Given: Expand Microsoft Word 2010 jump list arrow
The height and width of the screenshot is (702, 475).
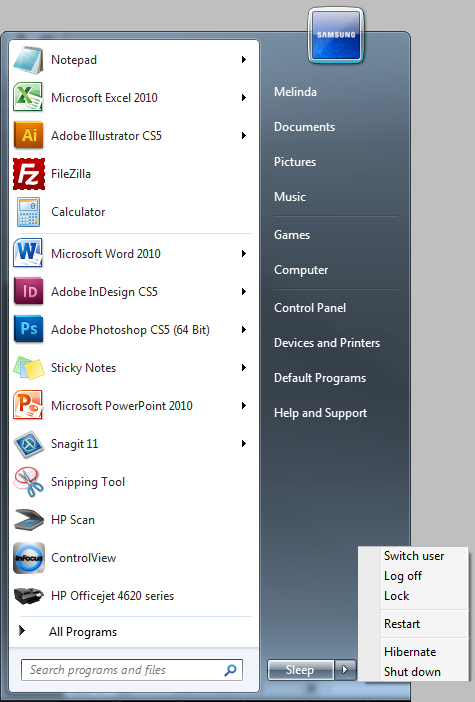Looking at the screenshot, I should click(x=244, y=254).
